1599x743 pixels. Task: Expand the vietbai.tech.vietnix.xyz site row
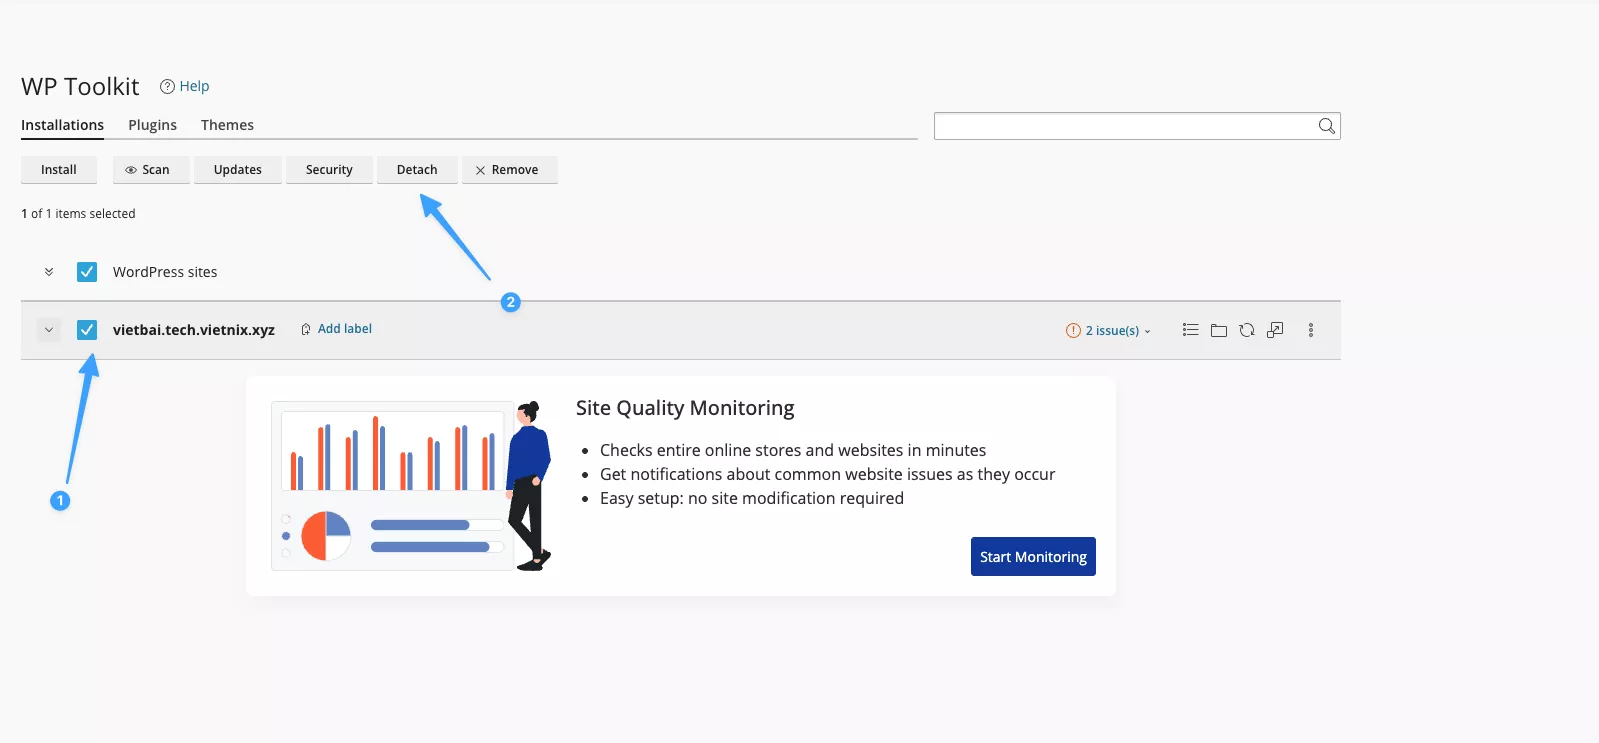49,330
